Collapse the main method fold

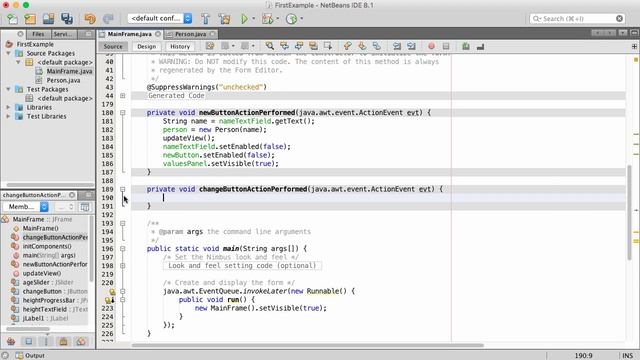point(123,249)
